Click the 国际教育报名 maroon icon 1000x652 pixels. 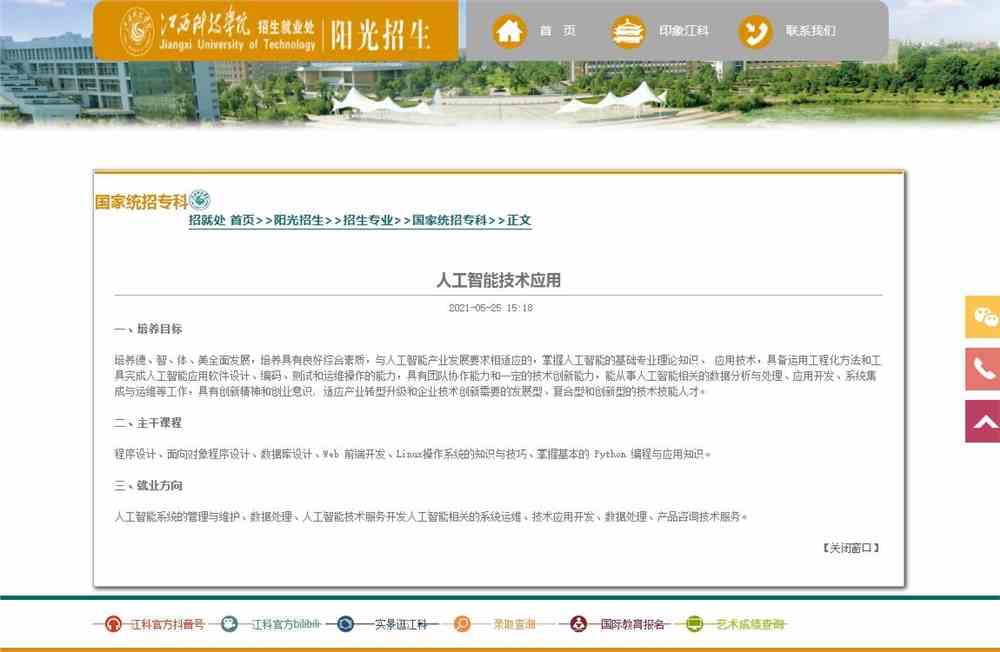(578, 624)
